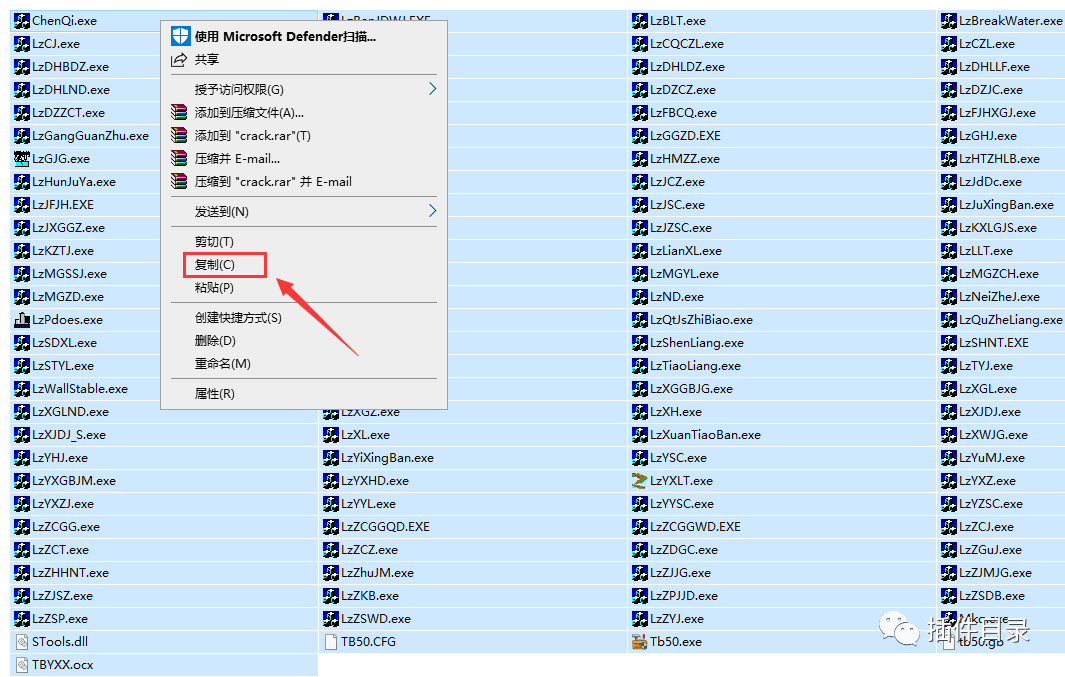Click the LzYiXingBan.exe file icon

tap(331, 458)
